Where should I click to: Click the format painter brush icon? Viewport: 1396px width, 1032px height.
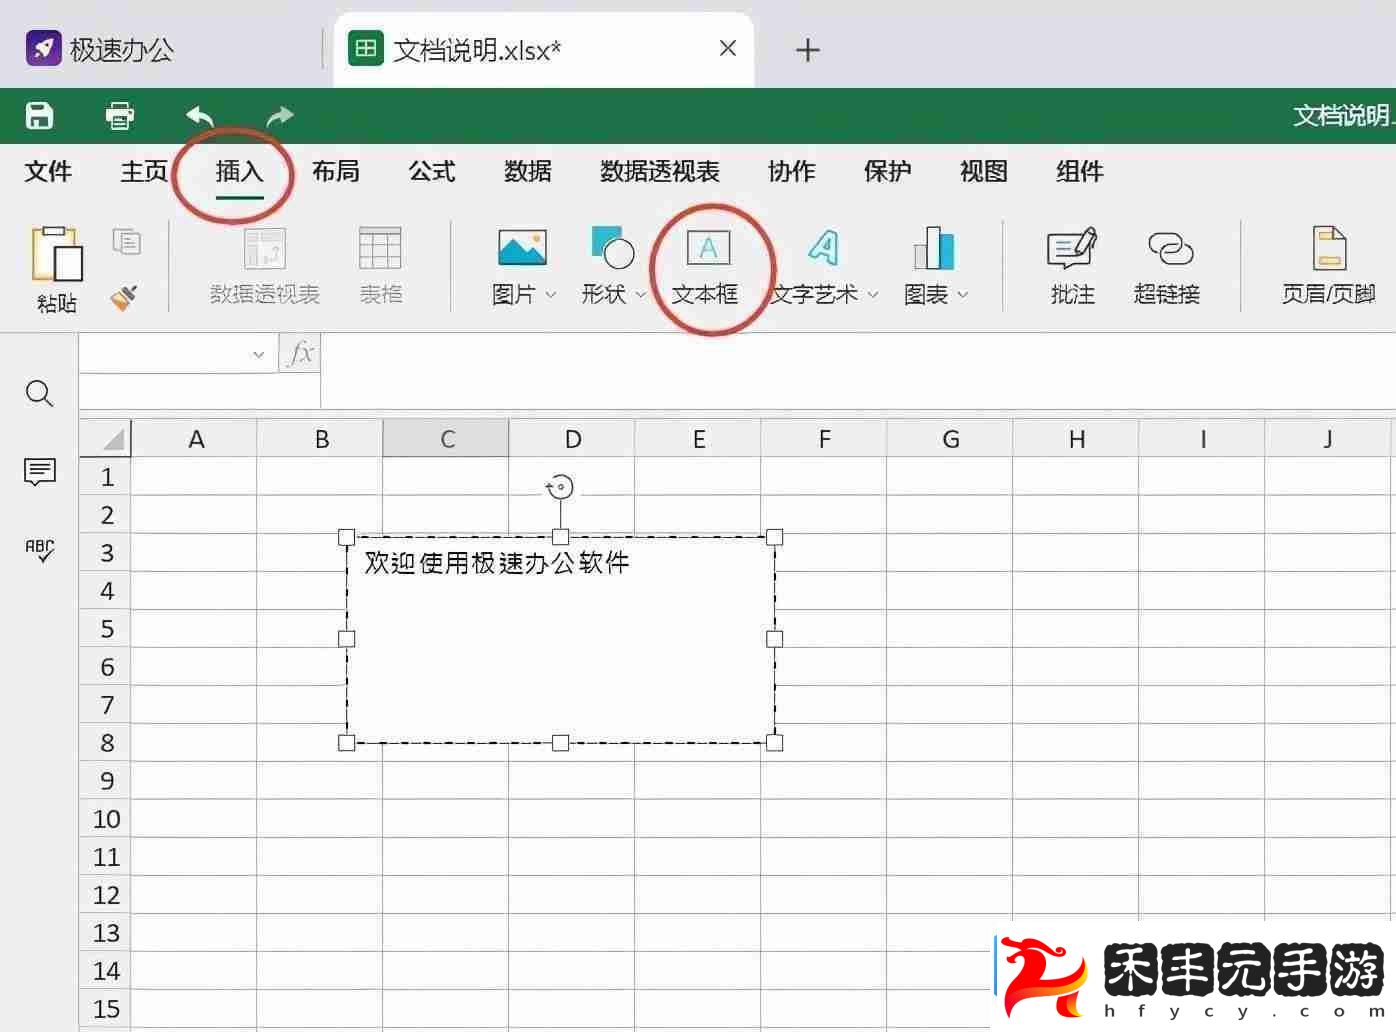tap(124, 297)
